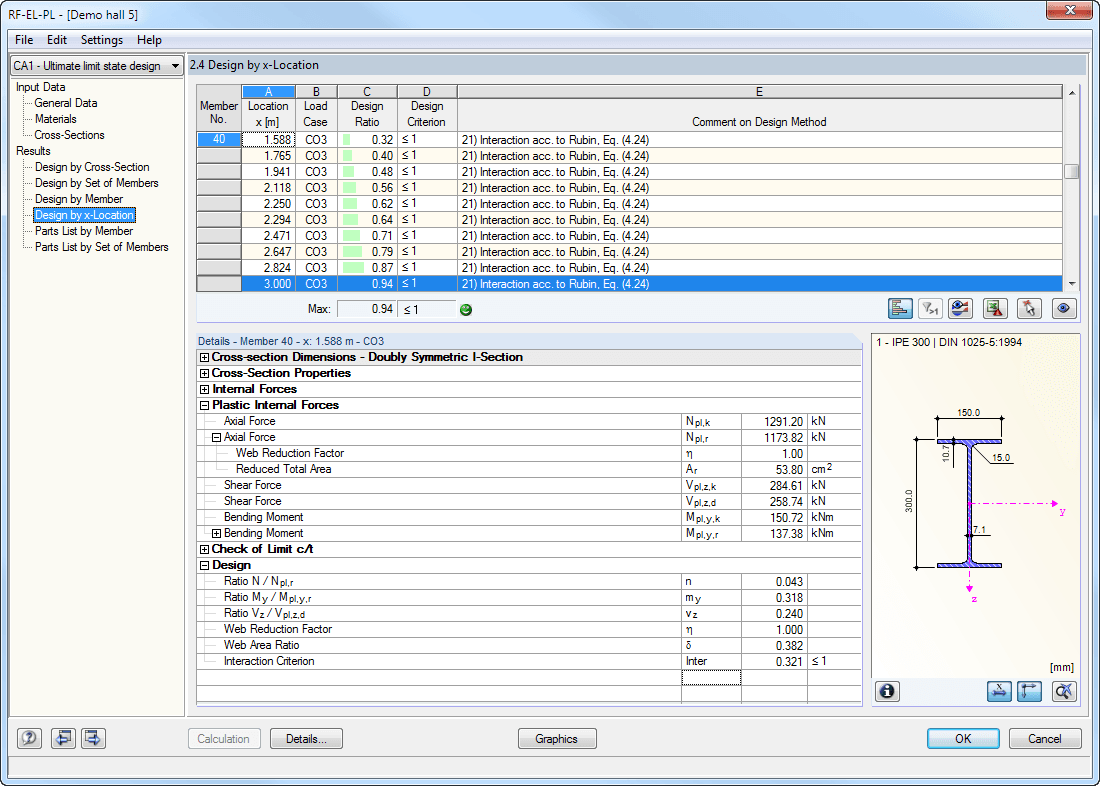The image size is (1100, 786).
Task: Collapse the Axial Force Npl,r node
Action: coord(216,437)
